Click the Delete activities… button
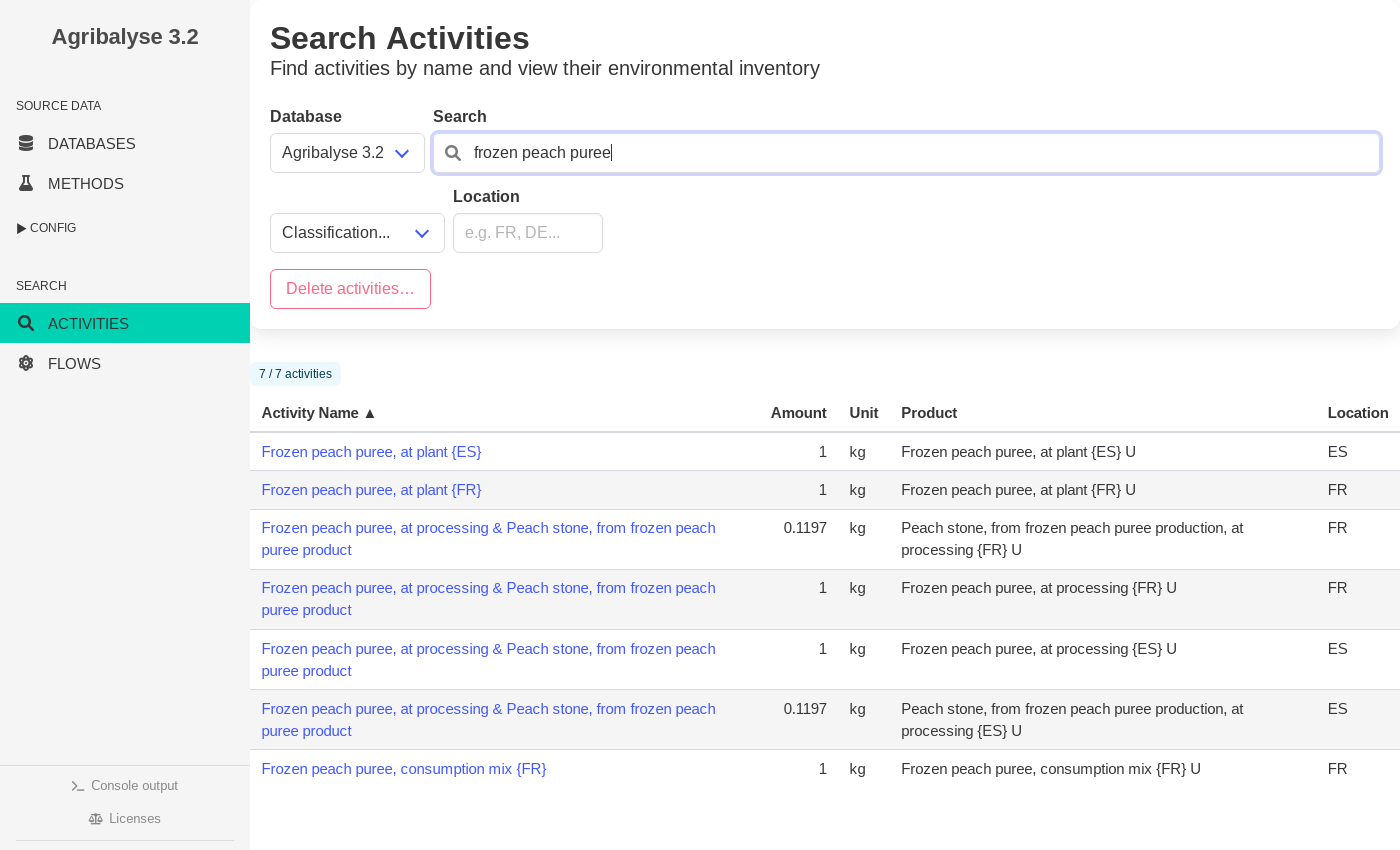1400x850 pixels. point(350,289)
